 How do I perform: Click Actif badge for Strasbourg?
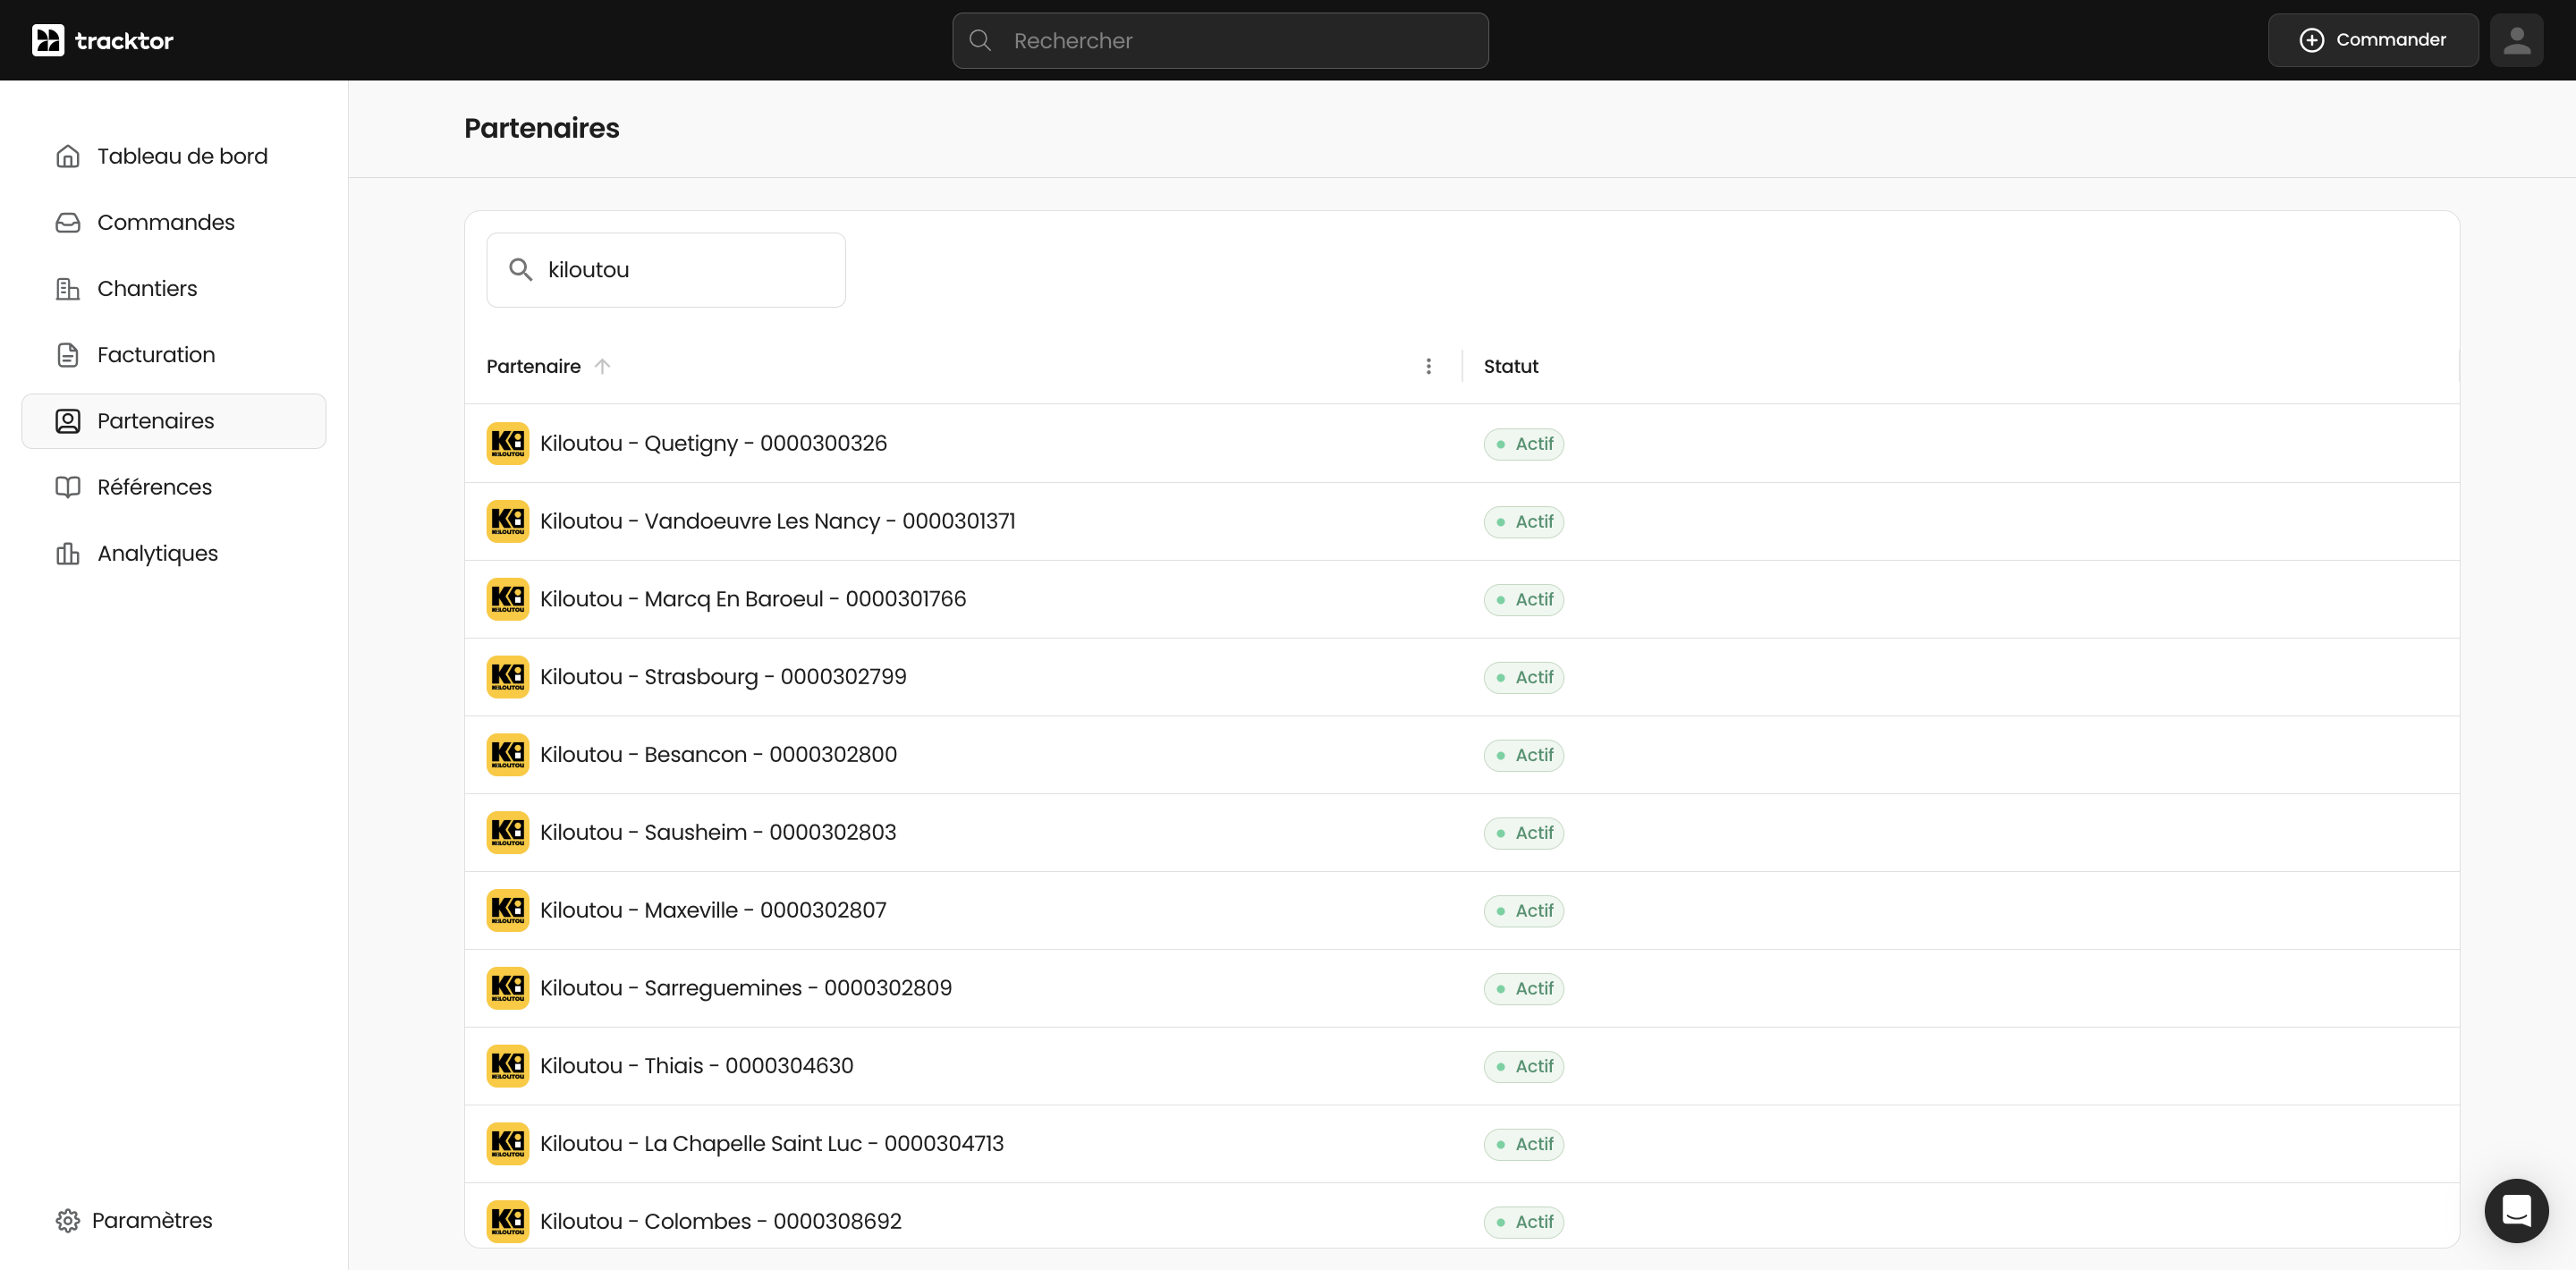pyautogui.click(x=1523, y=677)
